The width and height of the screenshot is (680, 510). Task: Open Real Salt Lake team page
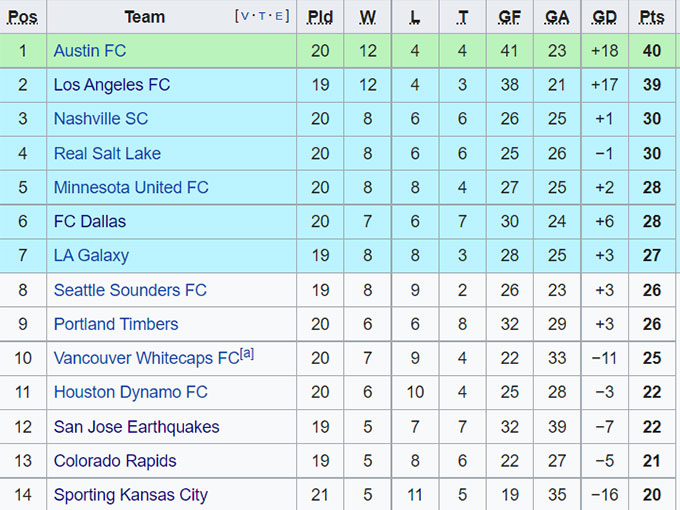click(x=107, y=153)
